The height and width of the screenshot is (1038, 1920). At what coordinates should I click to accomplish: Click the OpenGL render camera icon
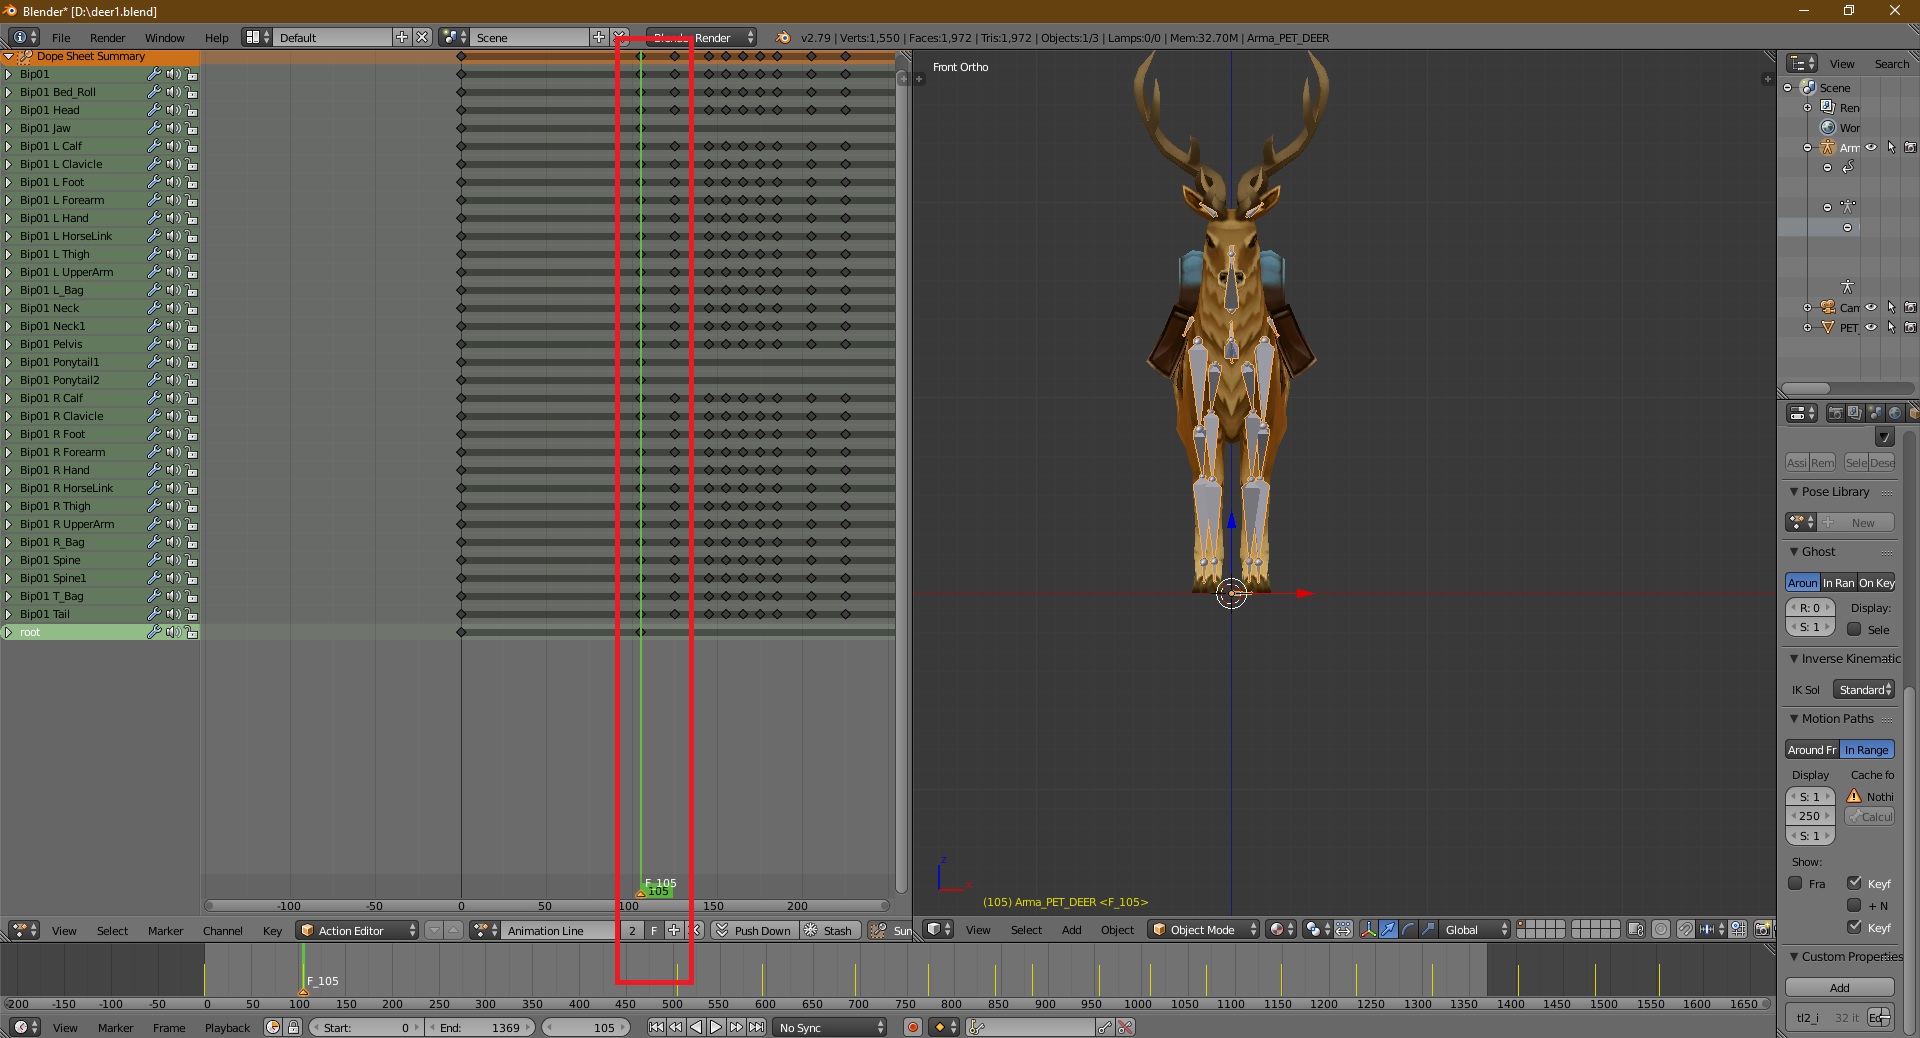1763,930
